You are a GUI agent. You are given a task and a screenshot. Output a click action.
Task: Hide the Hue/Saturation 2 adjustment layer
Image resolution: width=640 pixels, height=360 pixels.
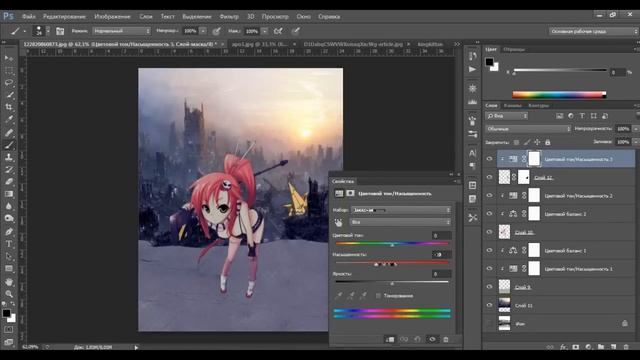coord(489,196)
